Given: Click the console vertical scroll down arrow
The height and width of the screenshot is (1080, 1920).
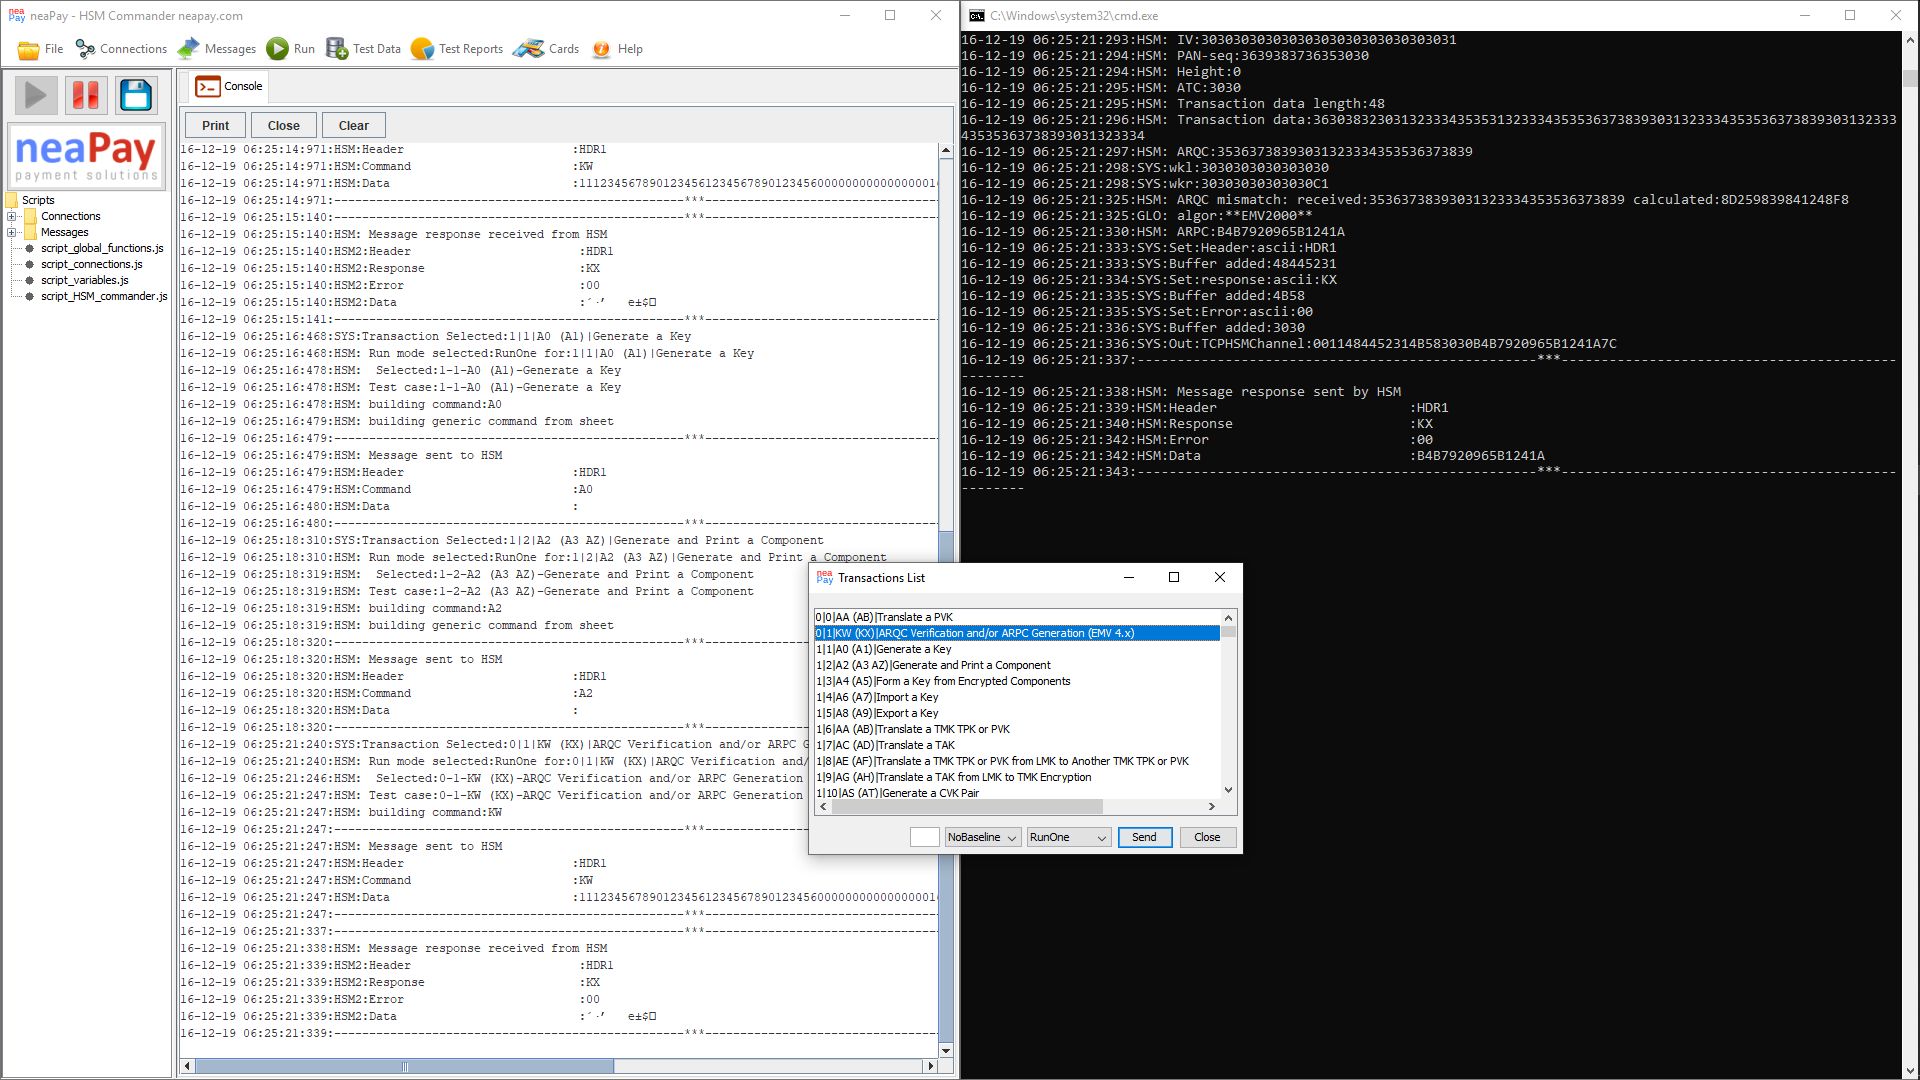Looking at the screenshot, I should [946, 1050].
